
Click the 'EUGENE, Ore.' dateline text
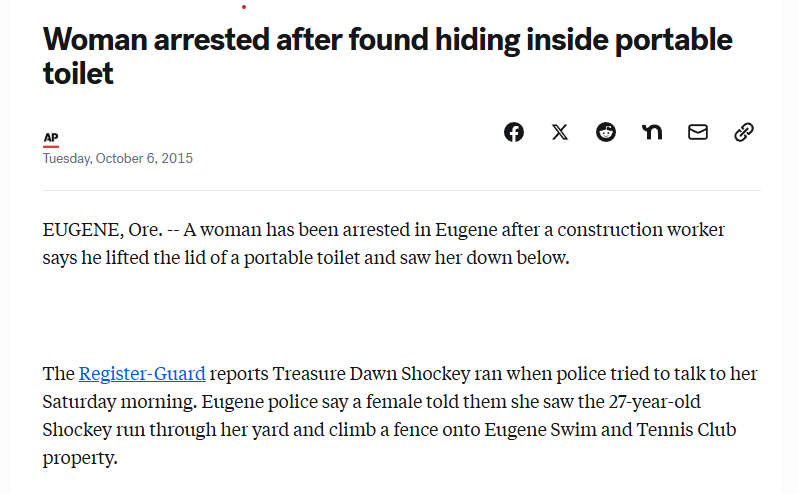pyautogui.click(x=102, y=230)
